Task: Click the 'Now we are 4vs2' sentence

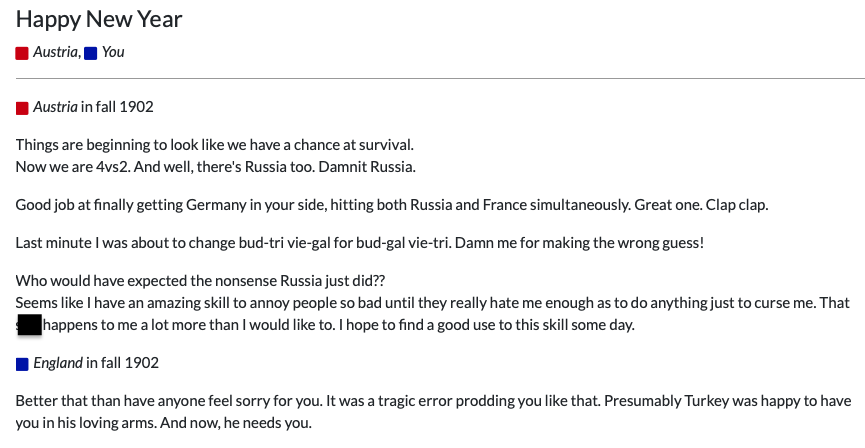Action: [x=73, y=167]
